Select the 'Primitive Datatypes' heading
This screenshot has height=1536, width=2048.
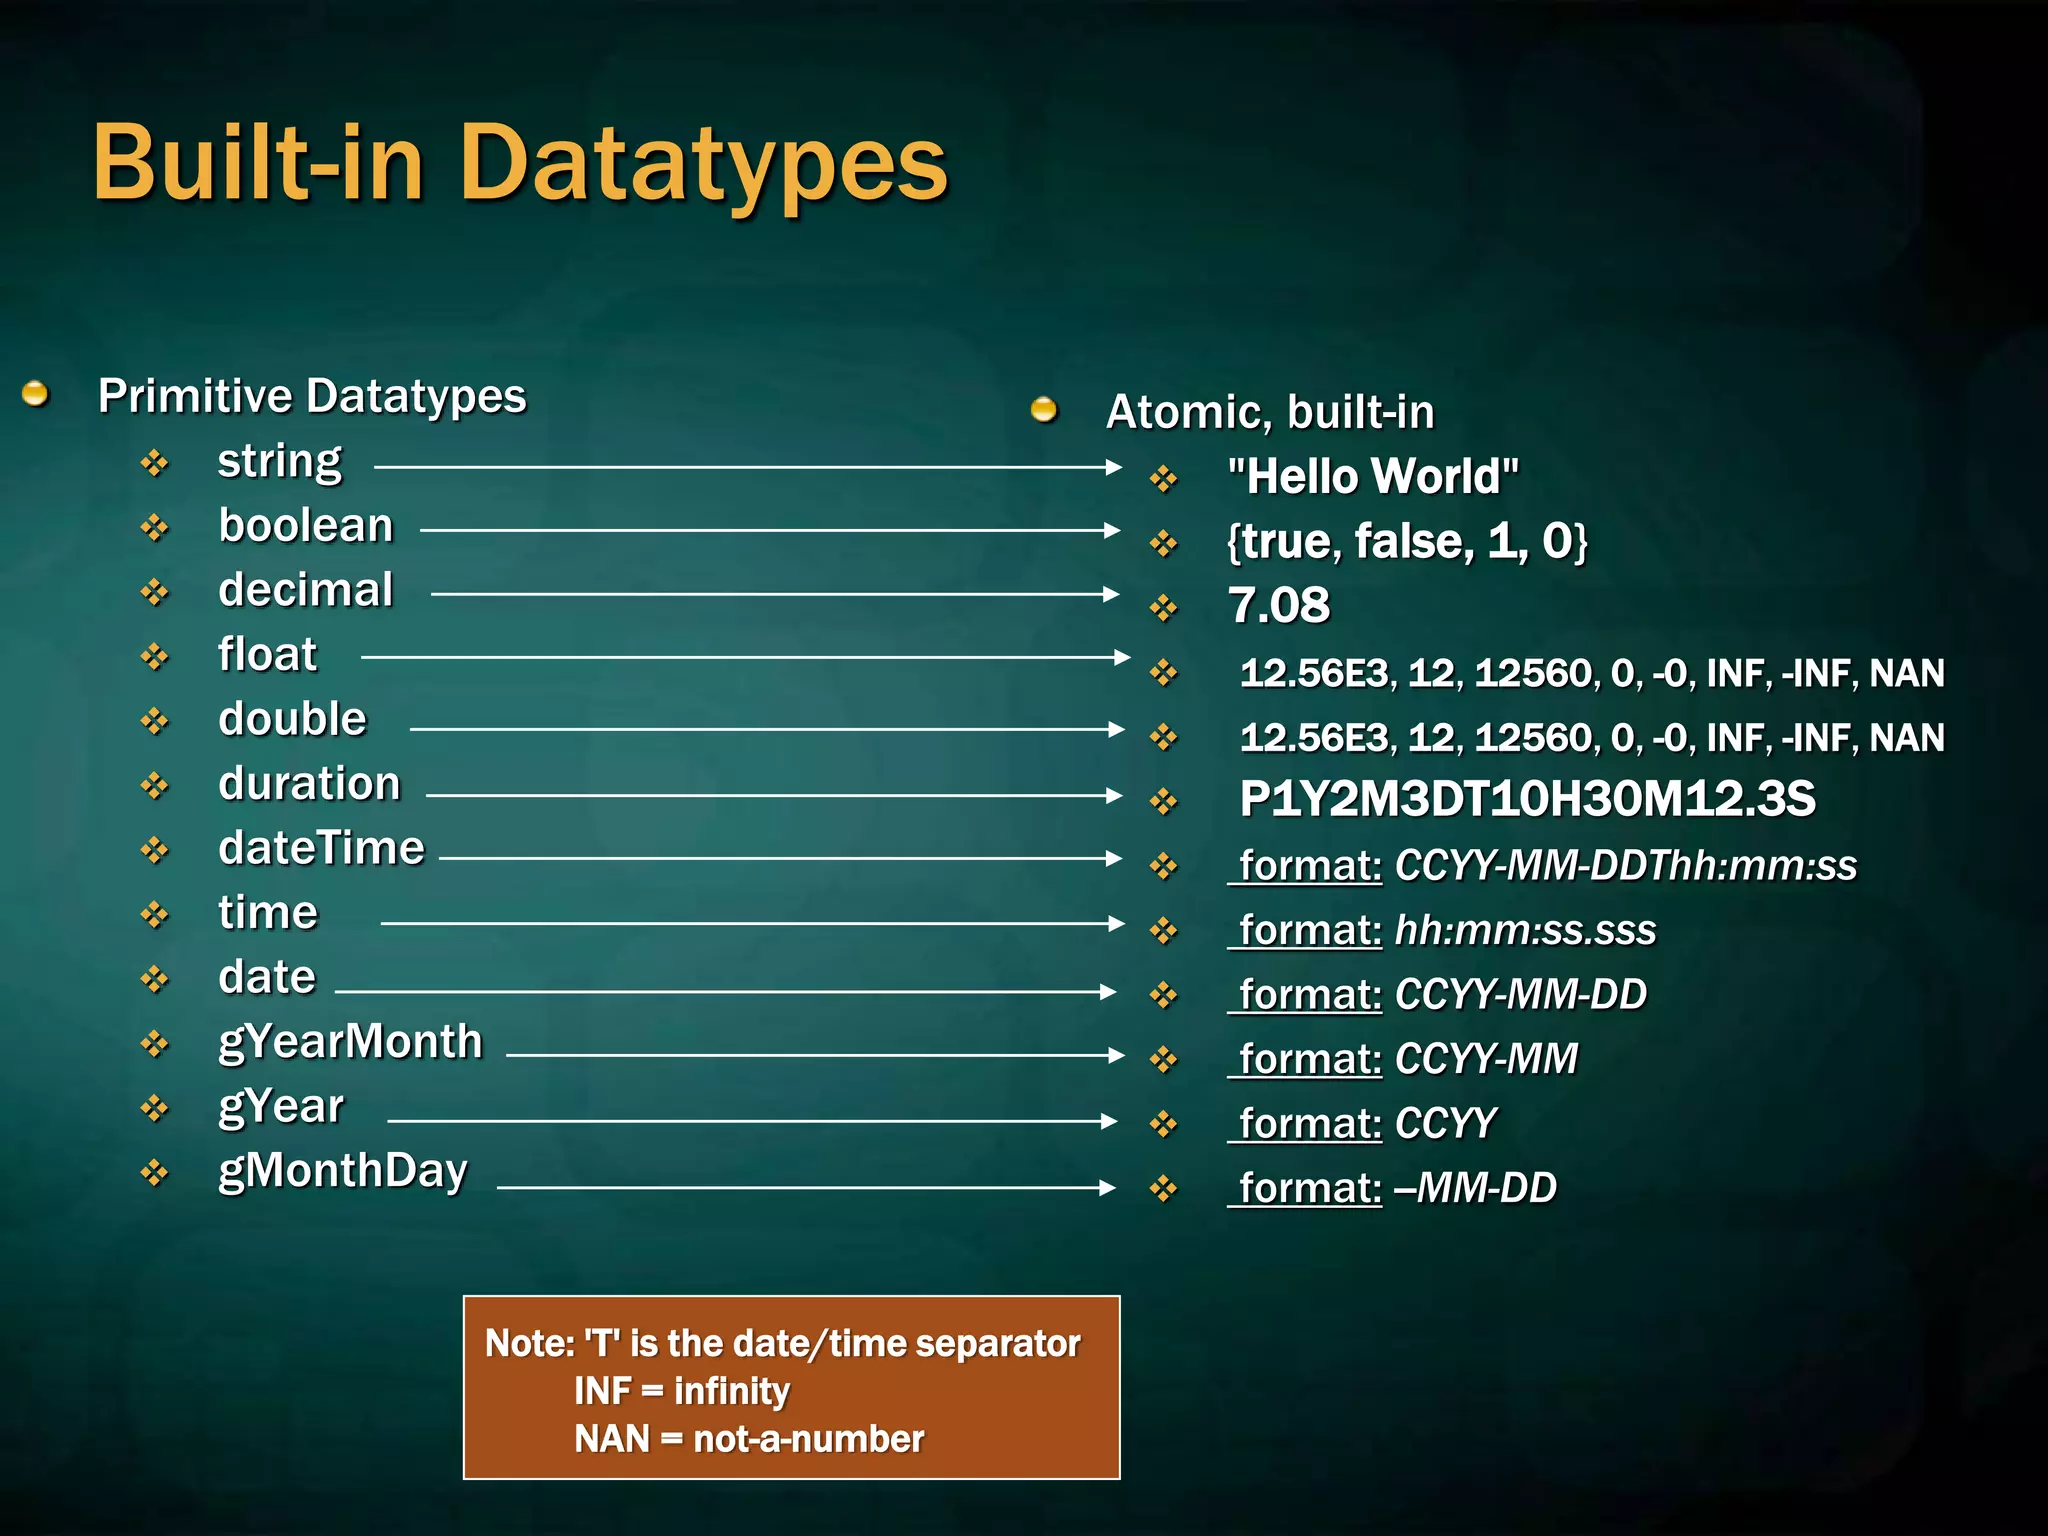click(312, 396)
